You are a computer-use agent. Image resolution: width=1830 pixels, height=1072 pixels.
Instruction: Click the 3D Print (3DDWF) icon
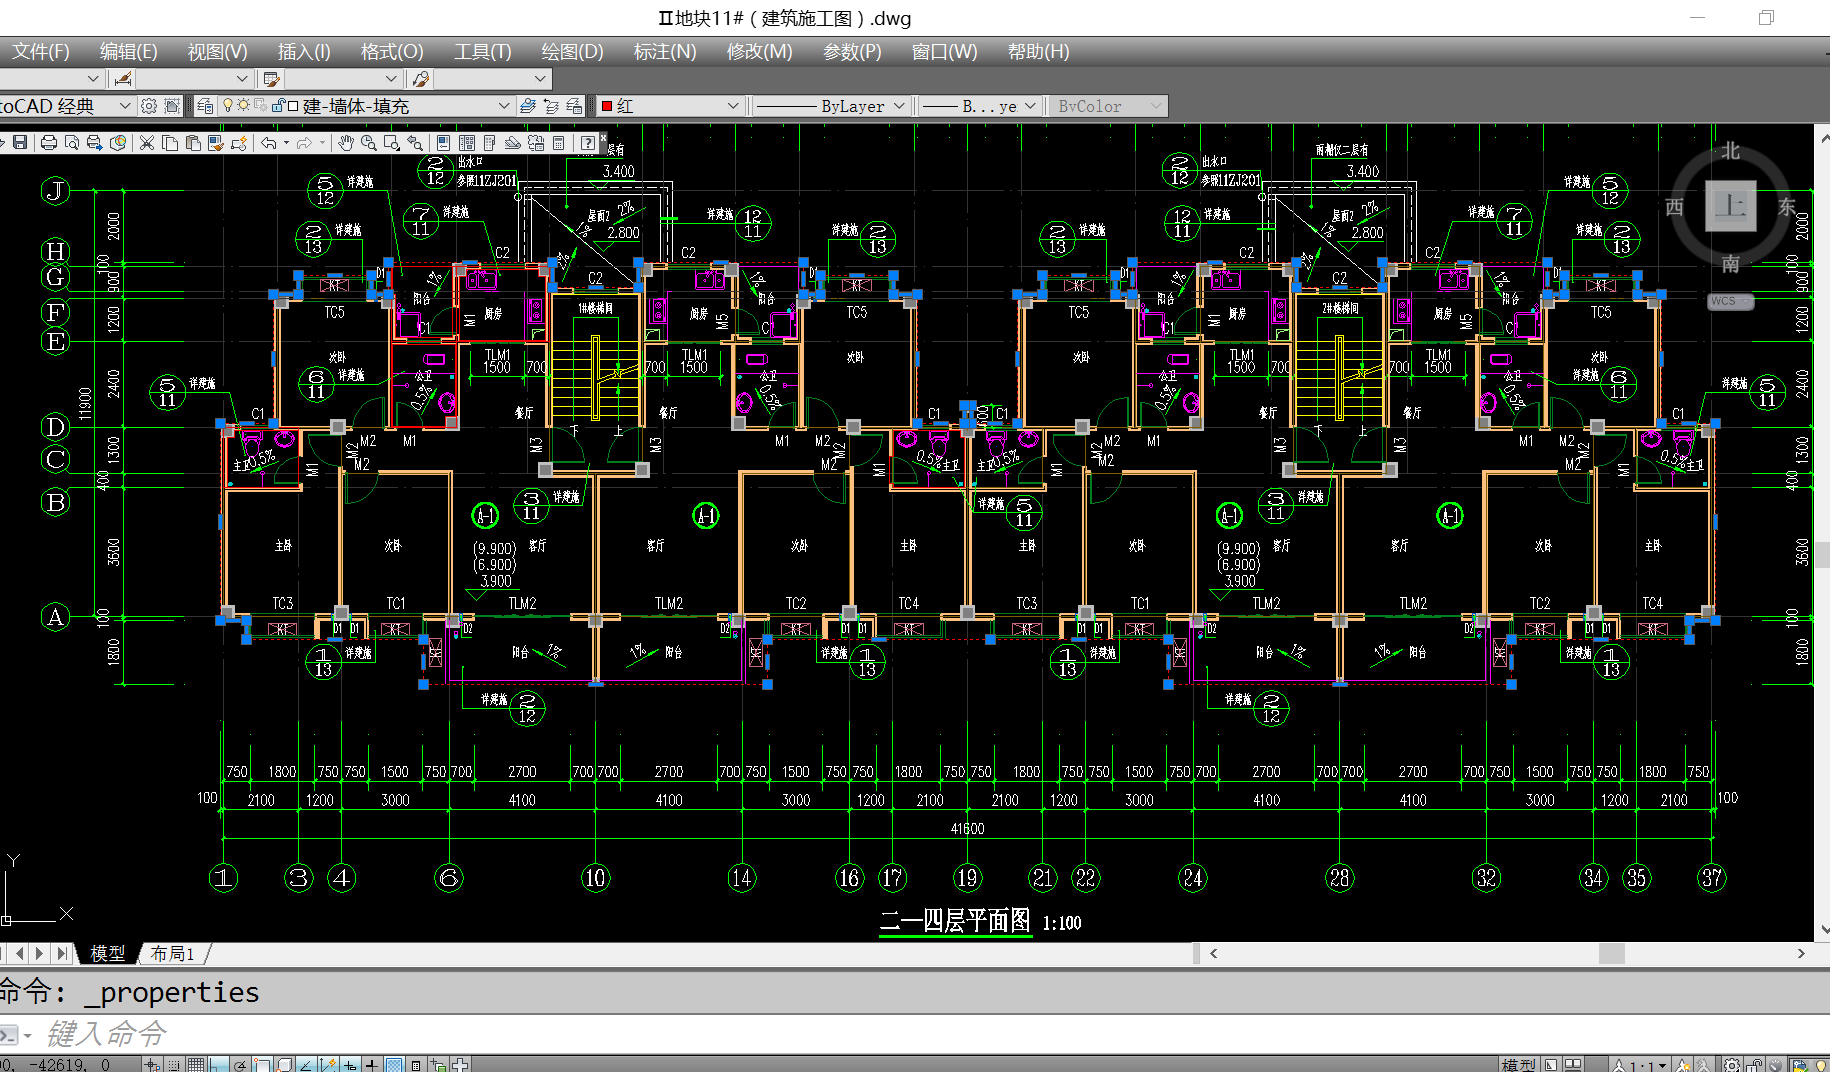tap(118, 143)
